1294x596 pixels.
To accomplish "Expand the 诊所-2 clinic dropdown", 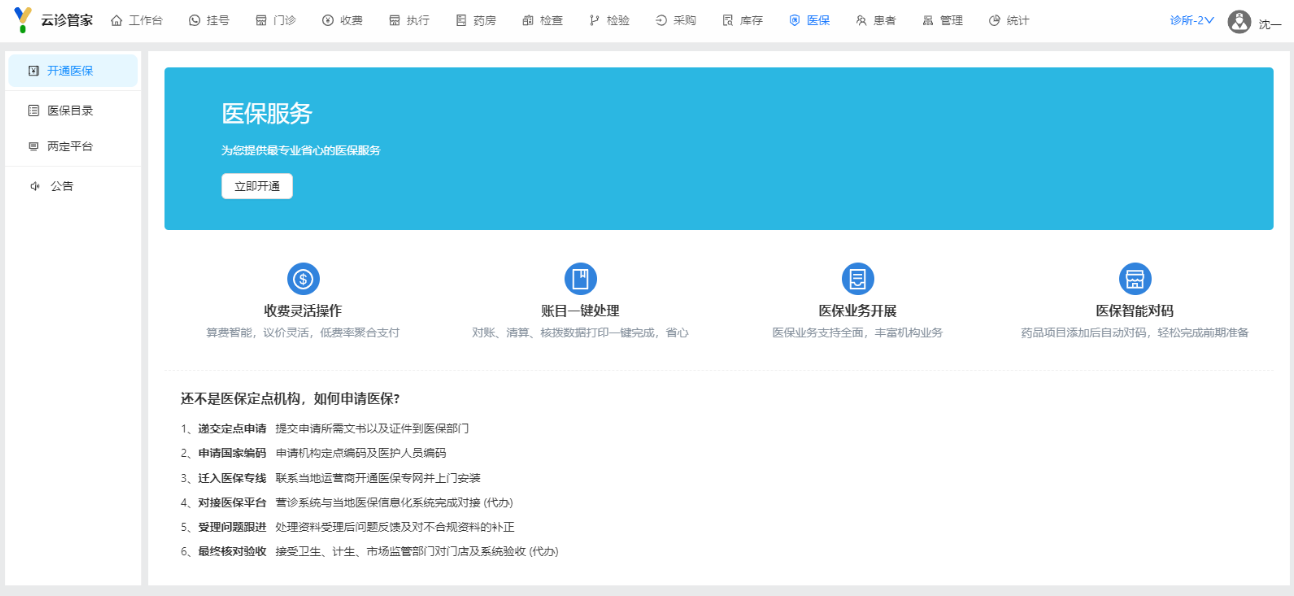I will pos(1192,20).
